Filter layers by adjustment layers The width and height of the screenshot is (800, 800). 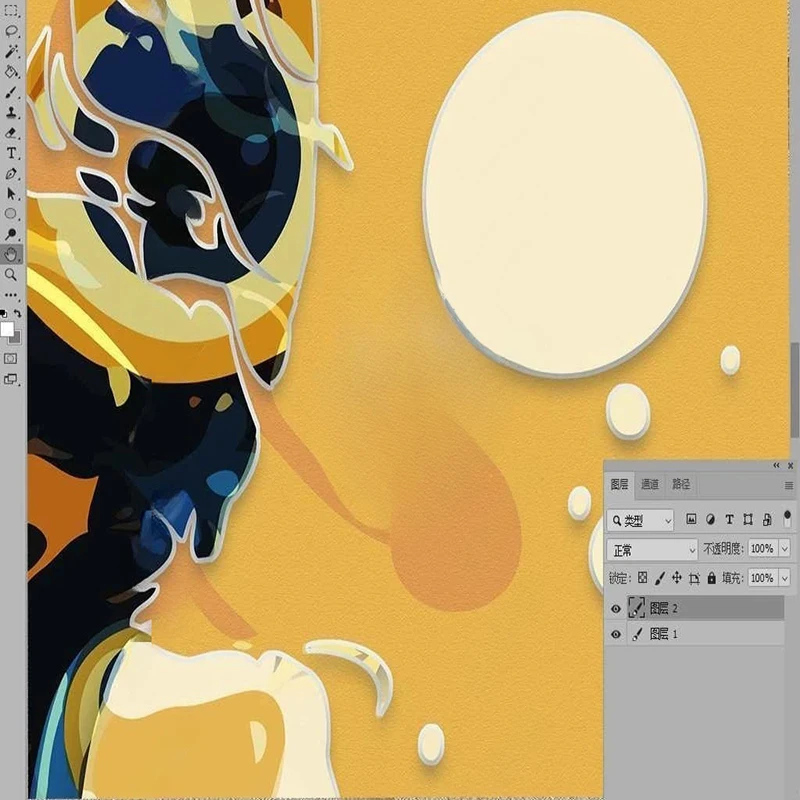710,519
